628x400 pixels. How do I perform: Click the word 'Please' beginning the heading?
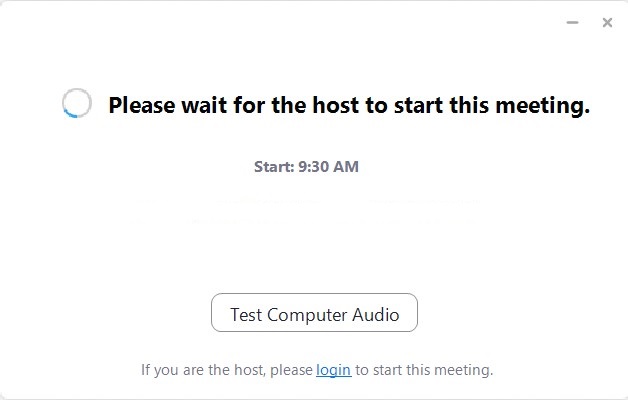pyautogui.click(x=142, y=106)
